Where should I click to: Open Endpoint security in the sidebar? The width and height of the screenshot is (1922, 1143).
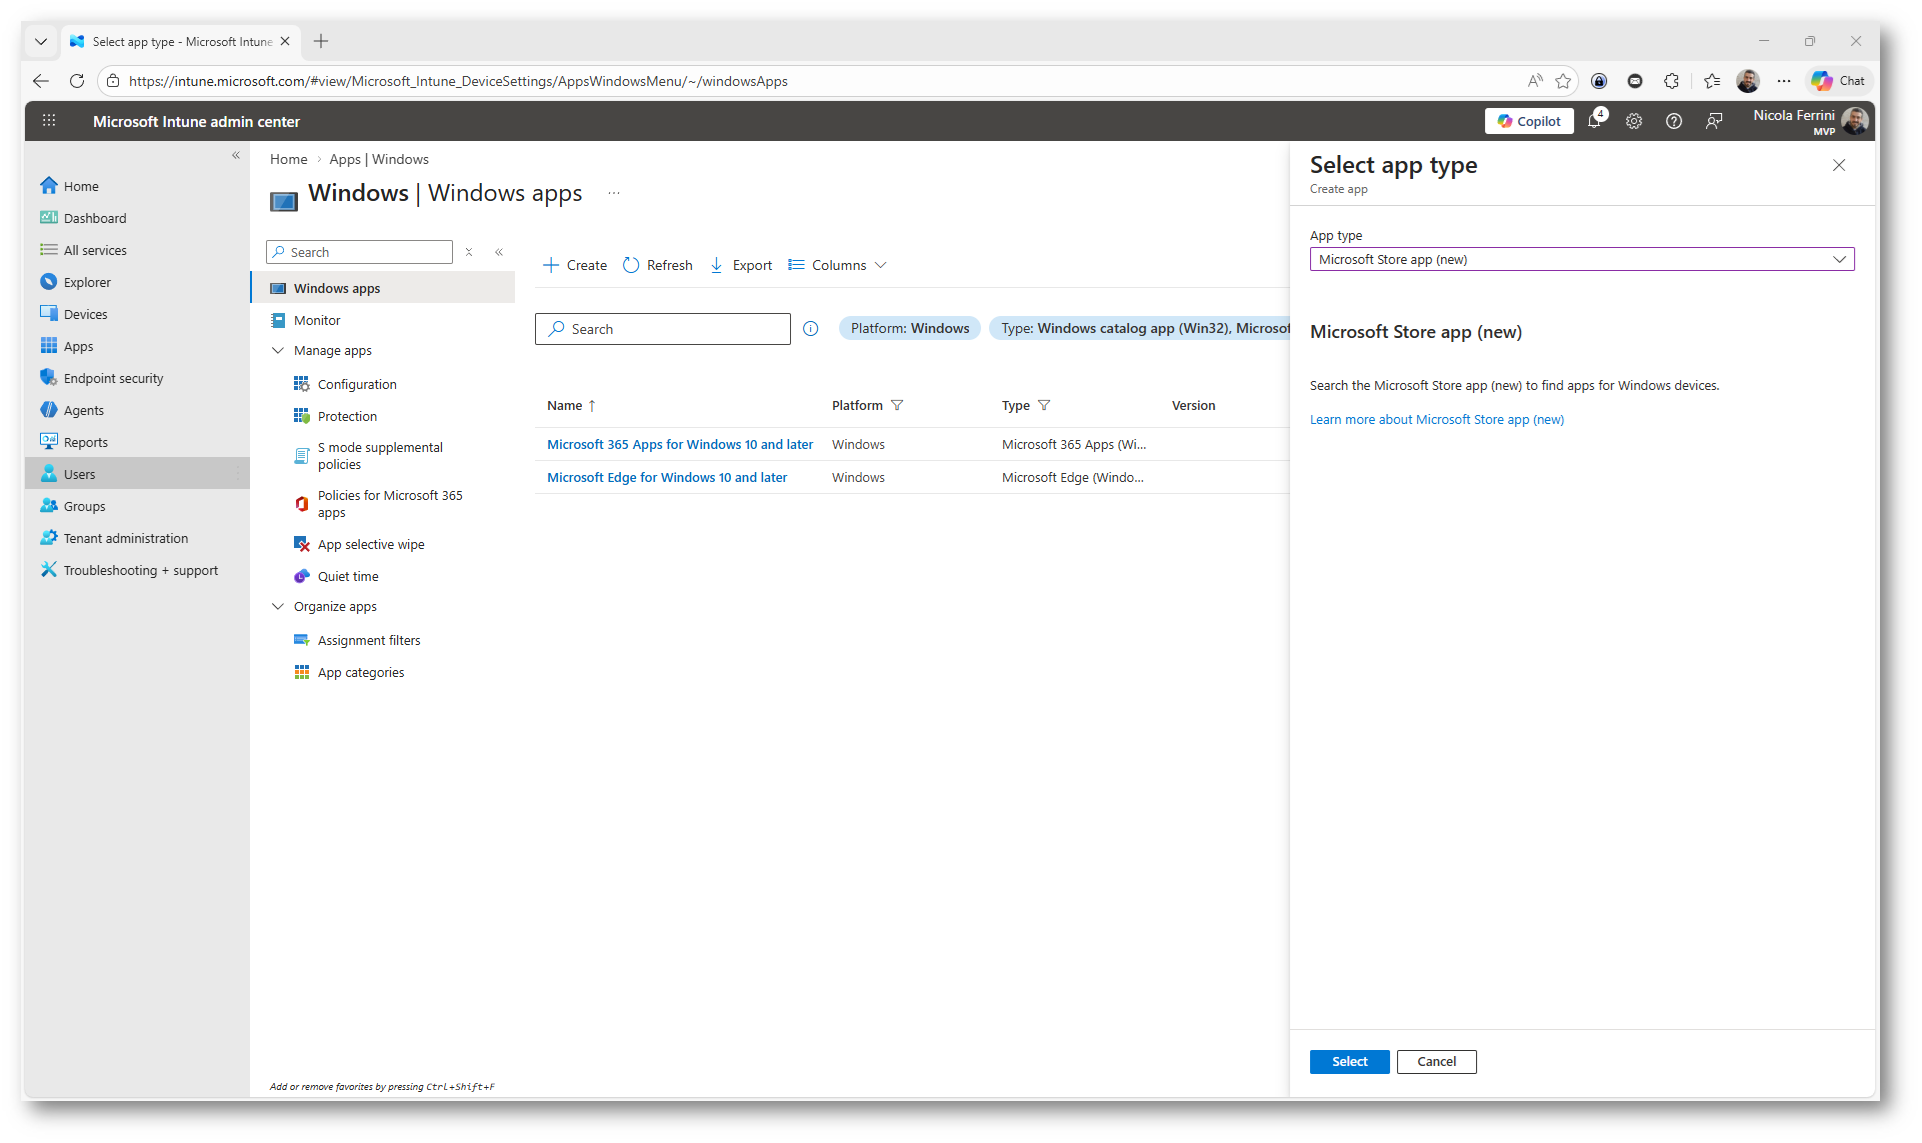point(113,378)
